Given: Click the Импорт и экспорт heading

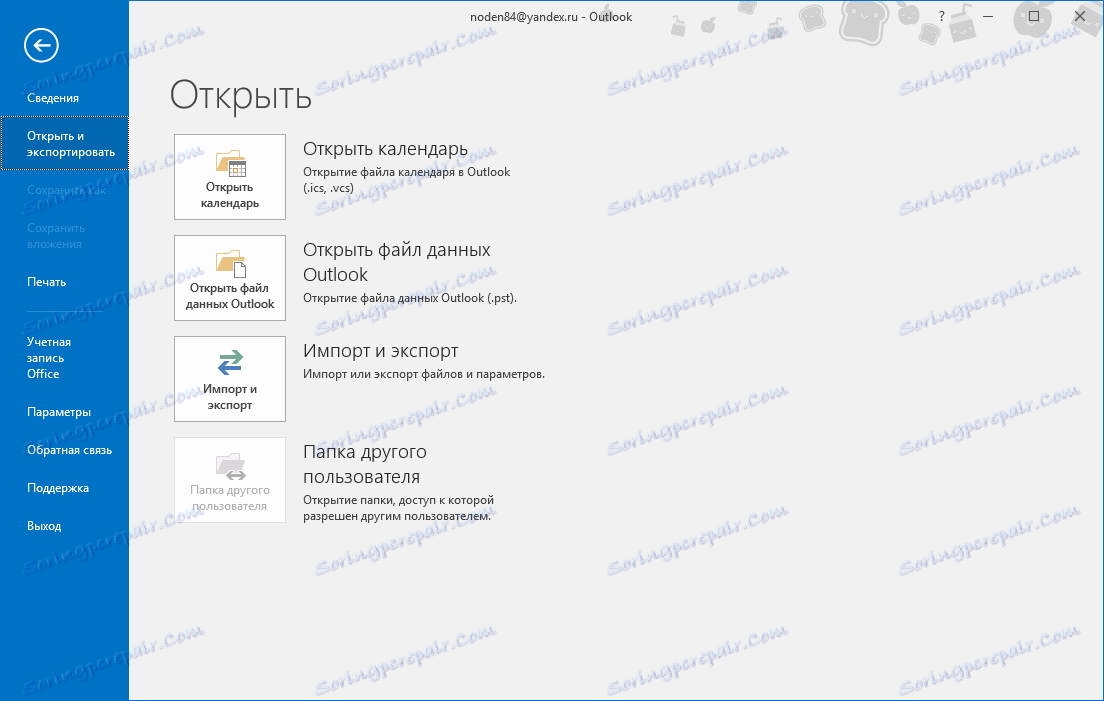Looking at the screenshot, I should point(381,350).
